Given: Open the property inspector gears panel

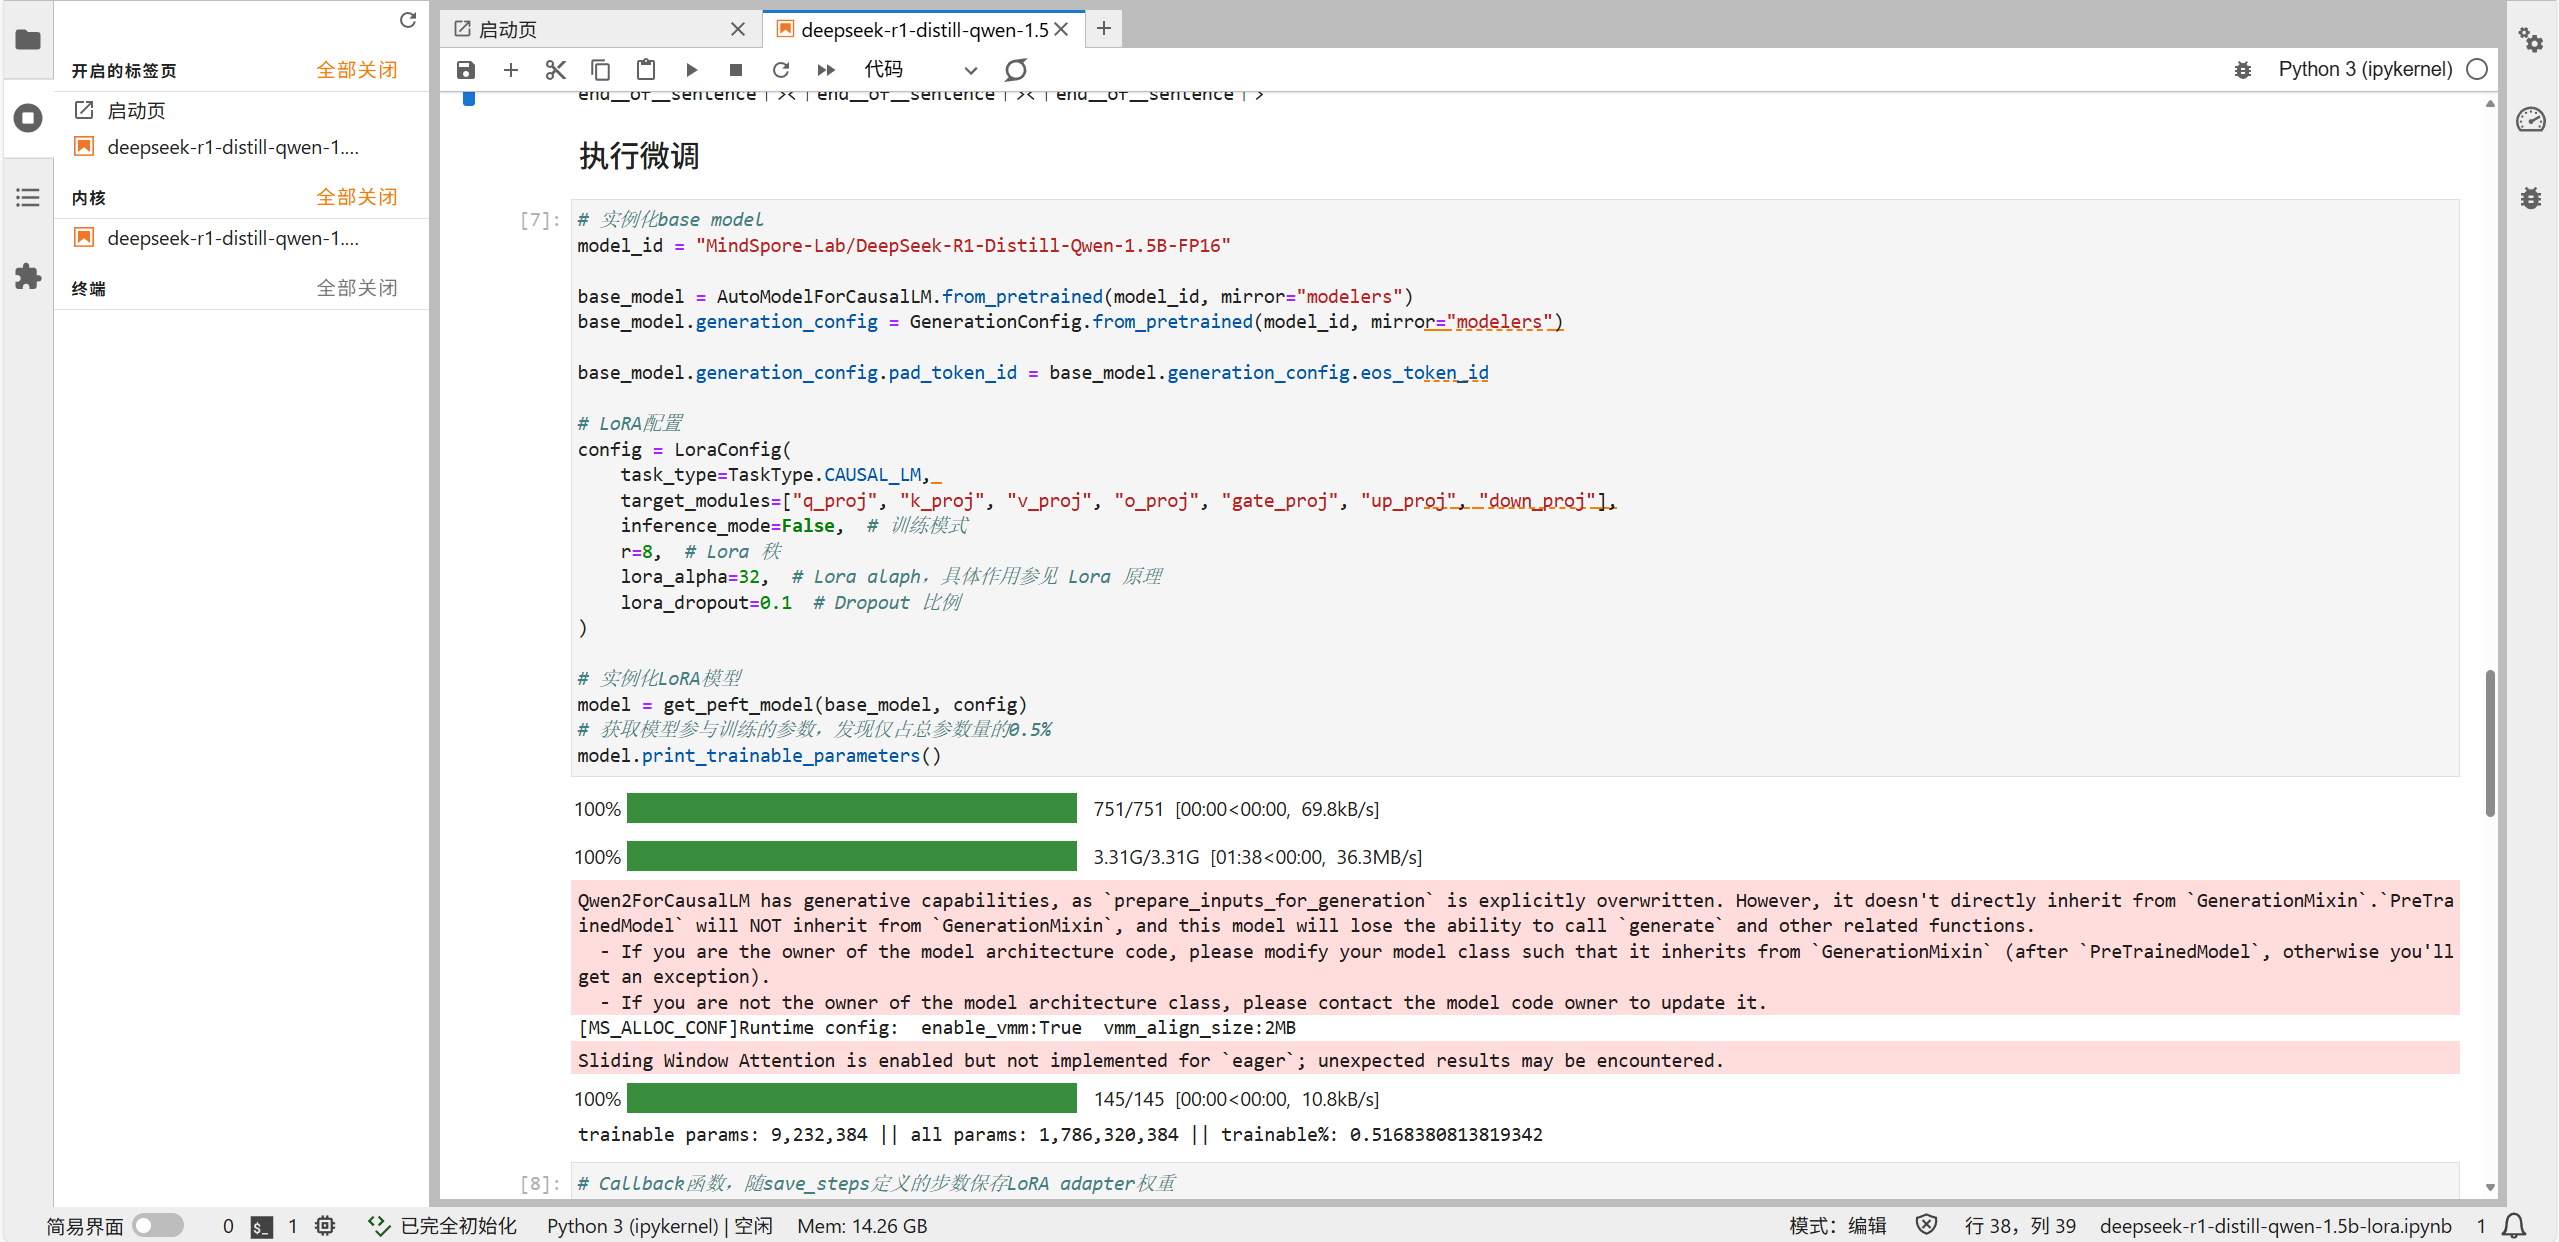Looking at the screenshot, I should [2530, 40].
